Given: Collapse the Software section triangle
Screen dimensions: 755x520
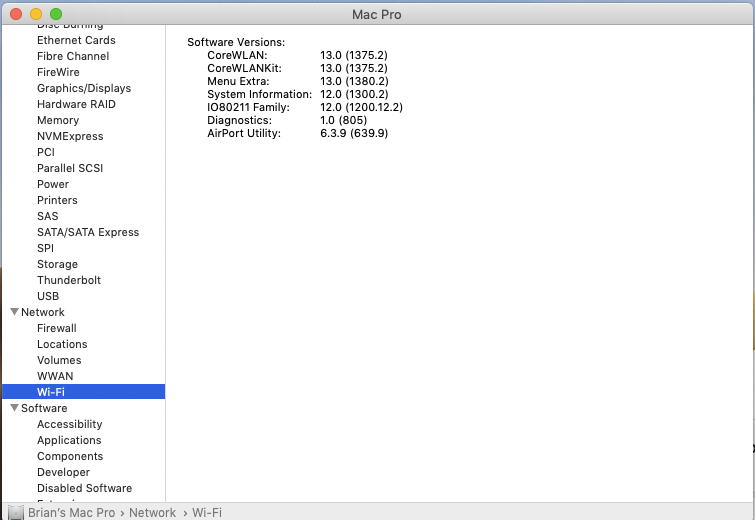Looking at the screenshot, I should point(14,407).
